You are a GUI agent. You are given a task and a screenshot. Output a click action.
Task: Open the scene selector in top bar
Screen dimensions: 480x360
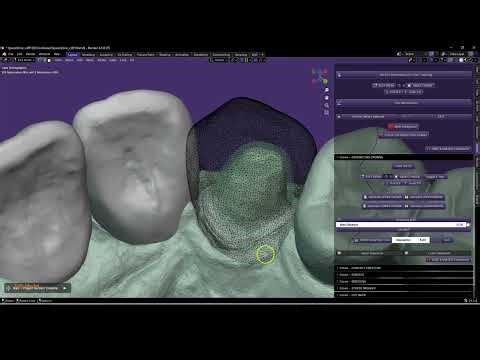click(x=414, y=54)
